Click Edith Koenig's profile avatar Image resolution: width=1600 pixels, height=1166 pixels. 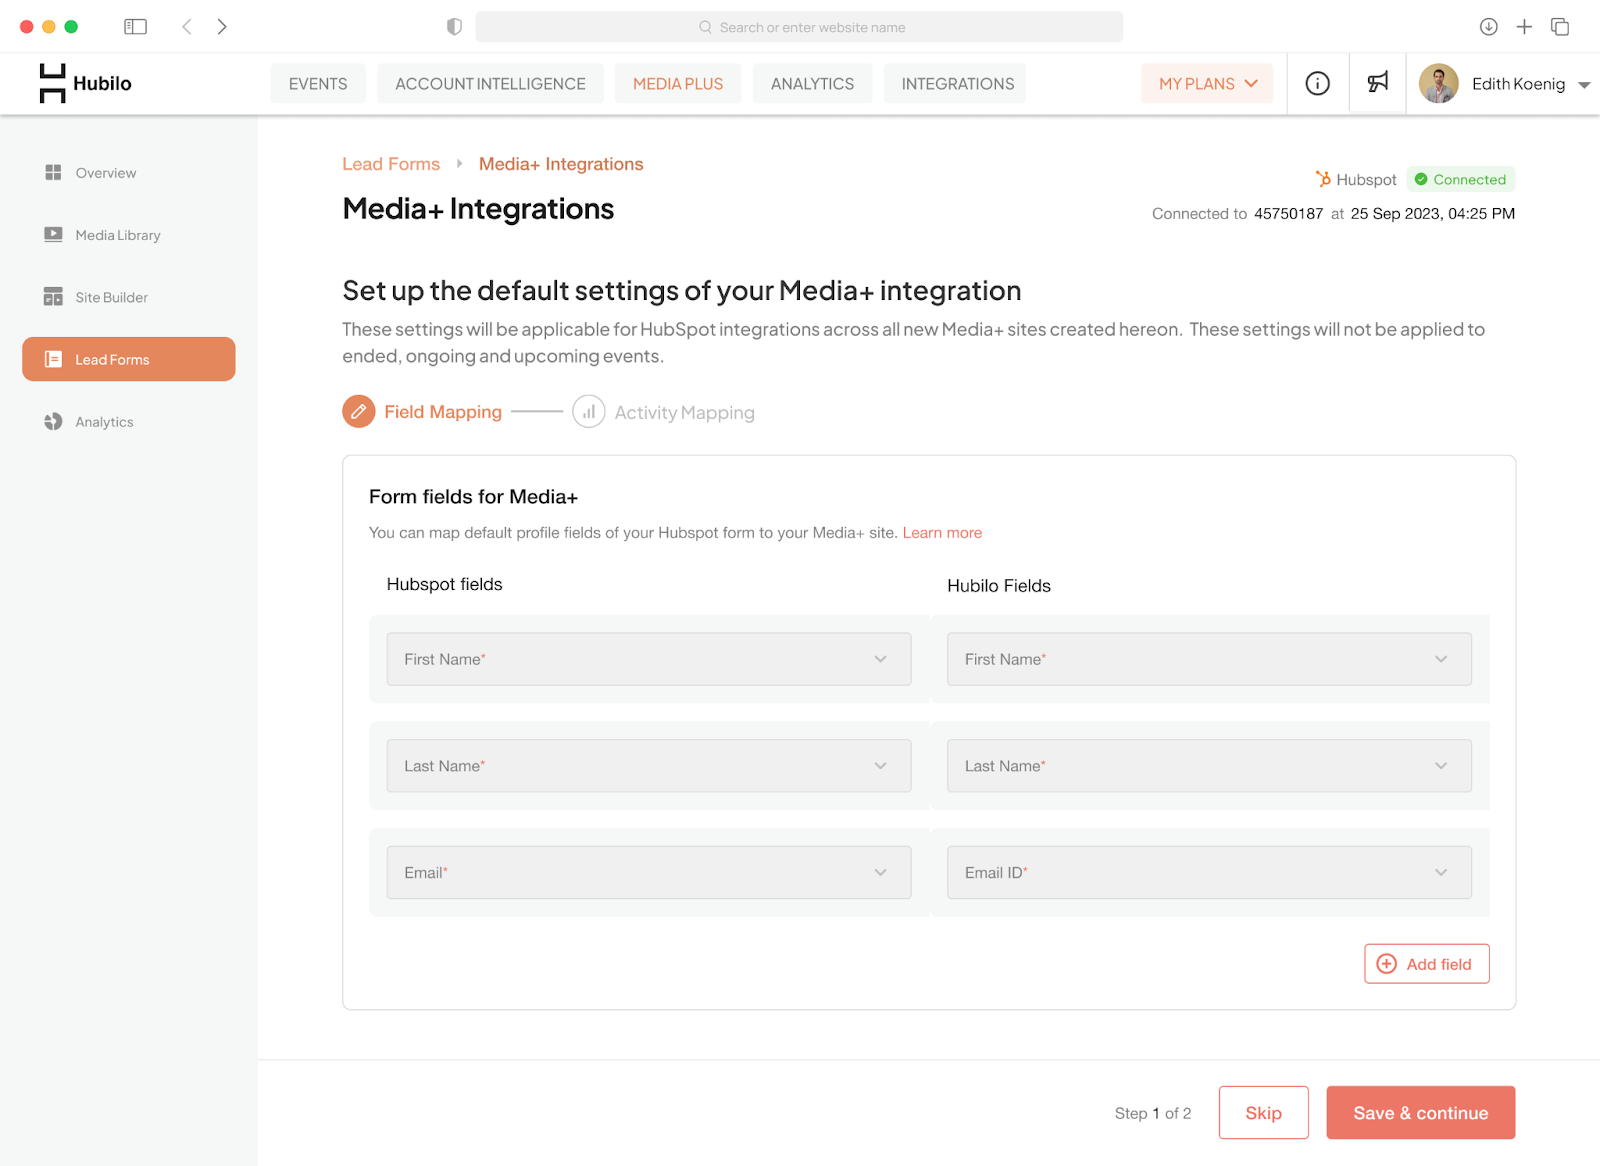point(1438,84)
